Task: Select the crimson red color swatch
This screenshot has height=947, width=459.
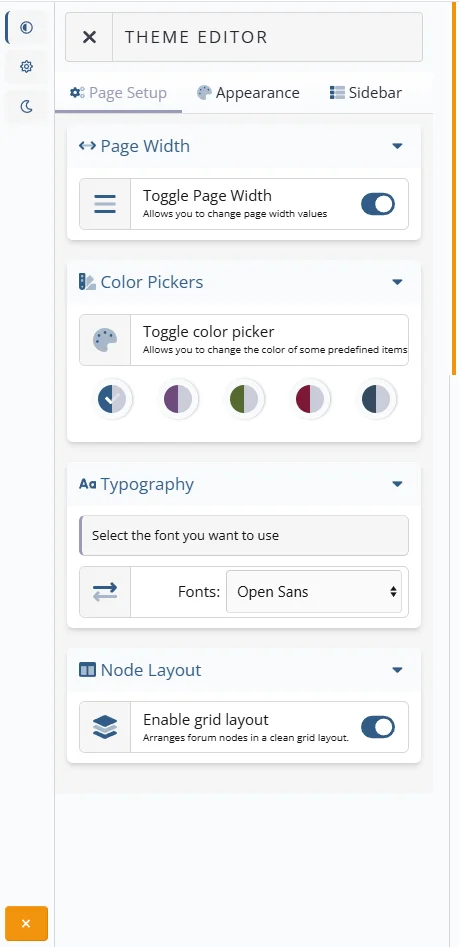Action: point(310,399)
